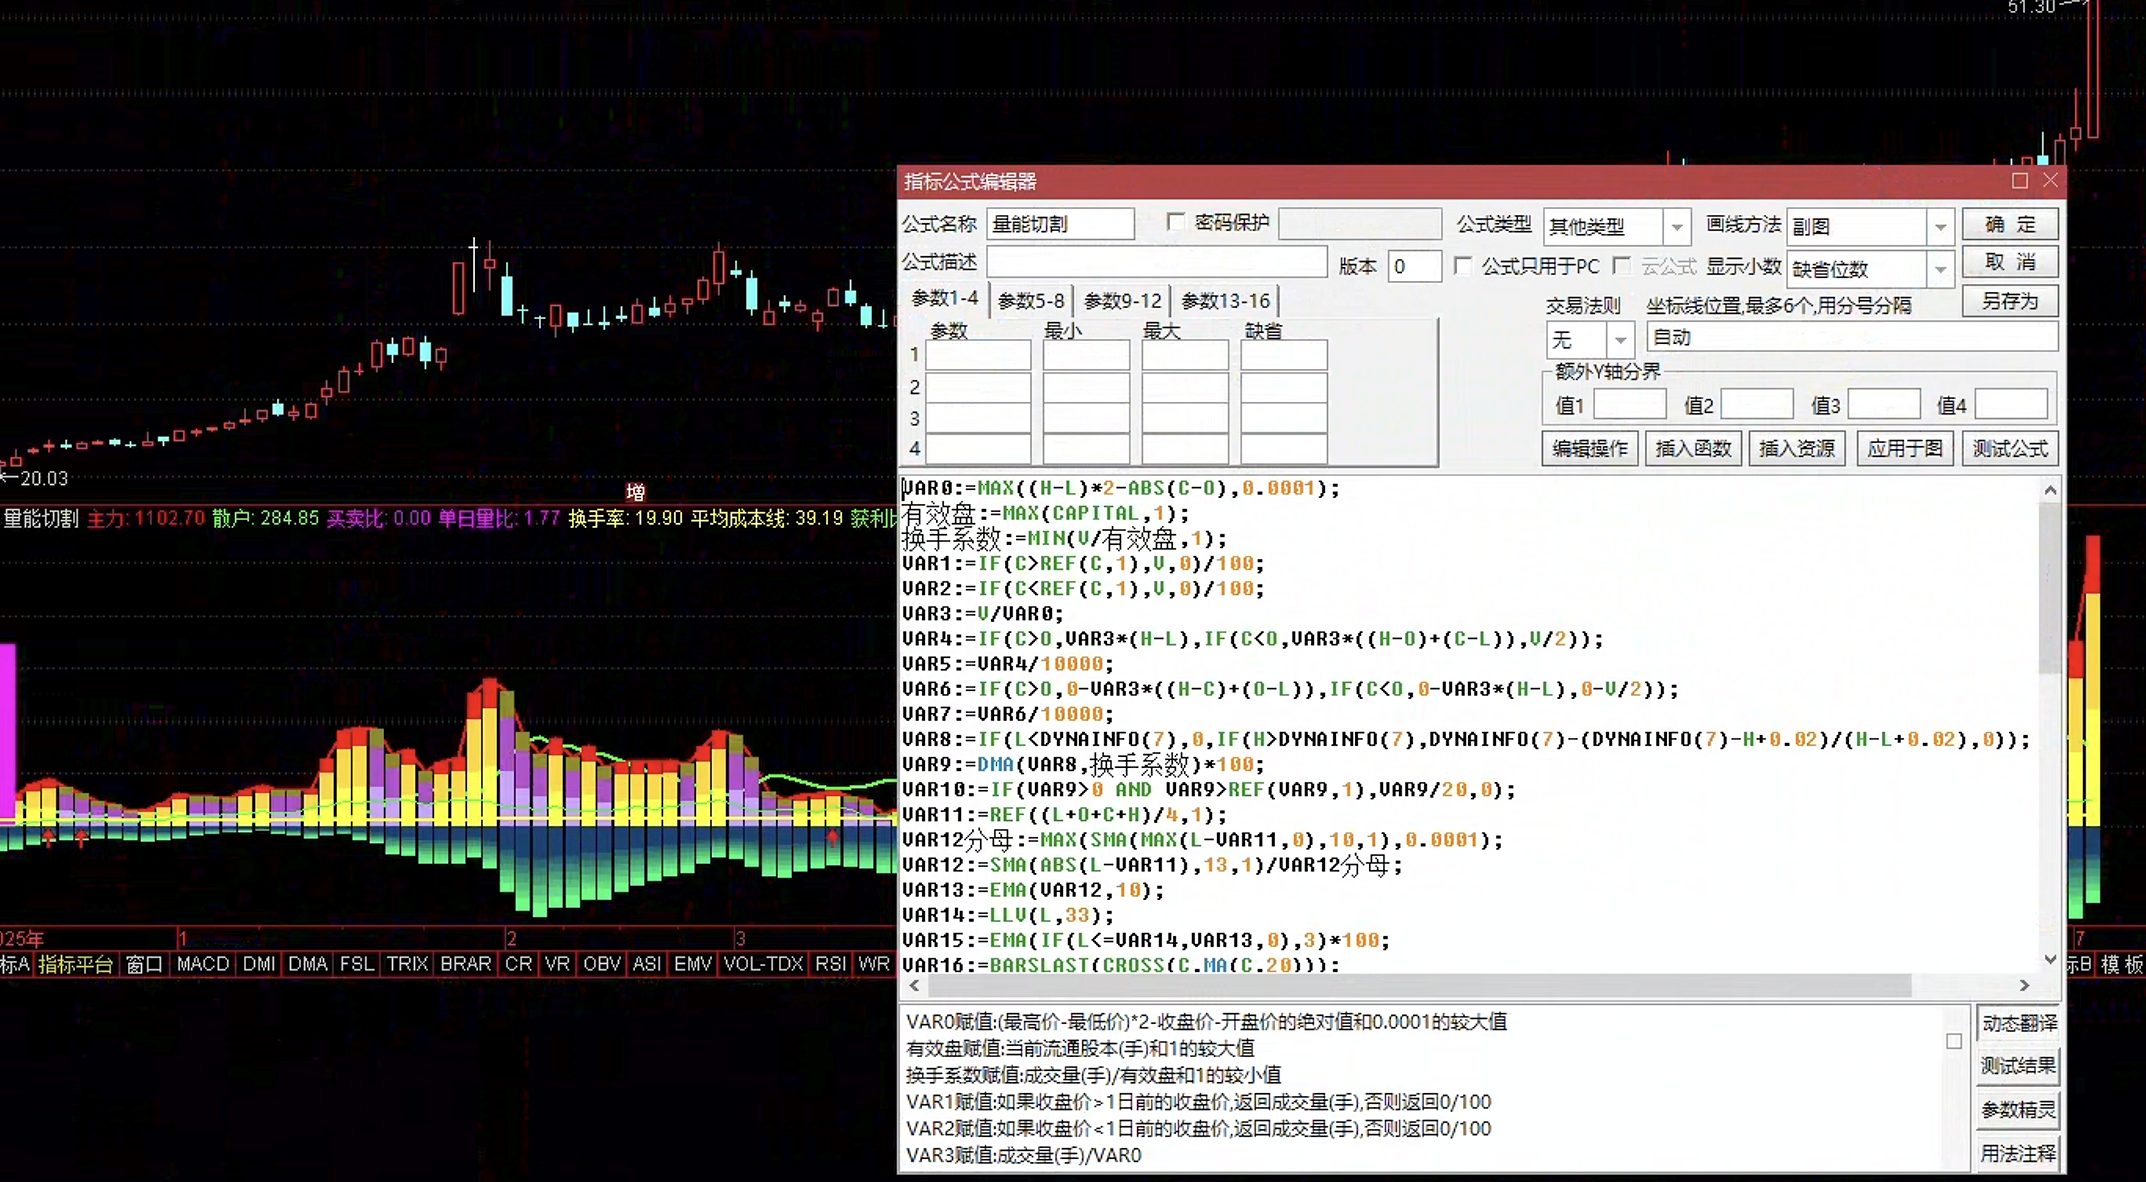Click the code editor scroll-down arrow
This screenshot has height=1182, width=2146.
2050,960
